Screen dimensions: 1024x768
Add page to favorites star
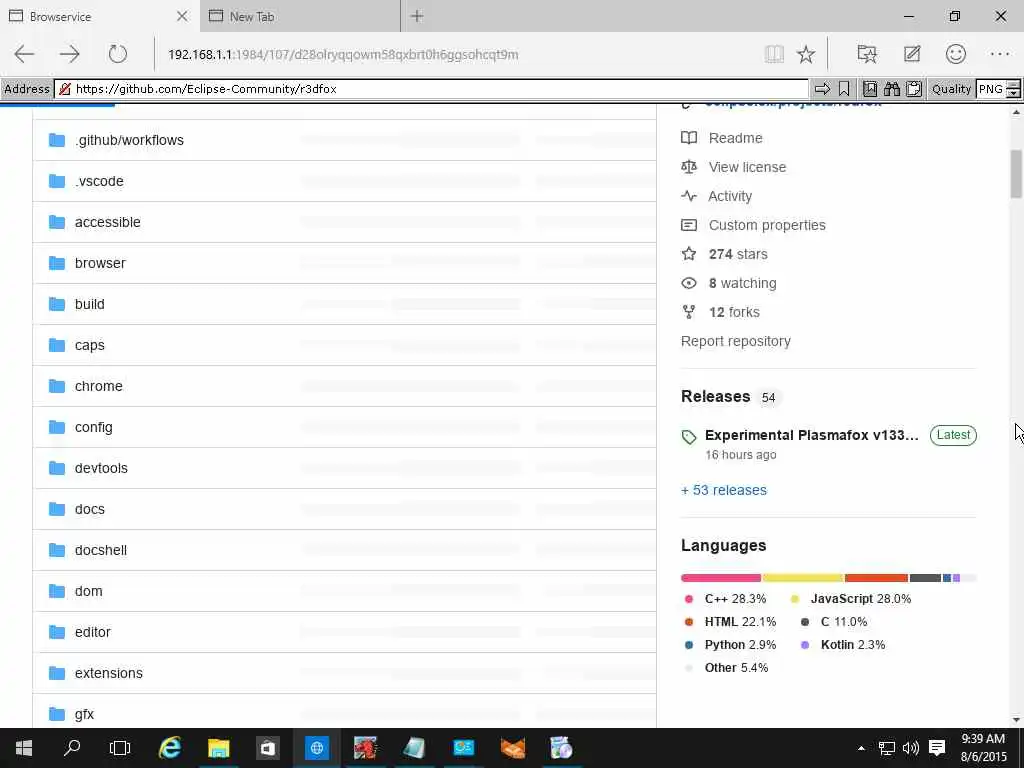point(806,54)
